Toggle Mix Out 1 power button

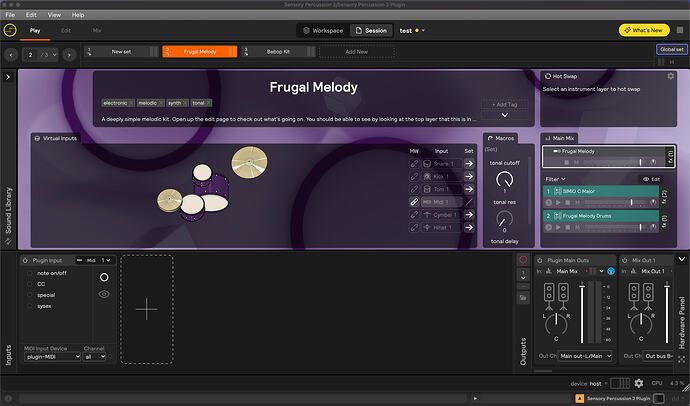coord(625,260)
